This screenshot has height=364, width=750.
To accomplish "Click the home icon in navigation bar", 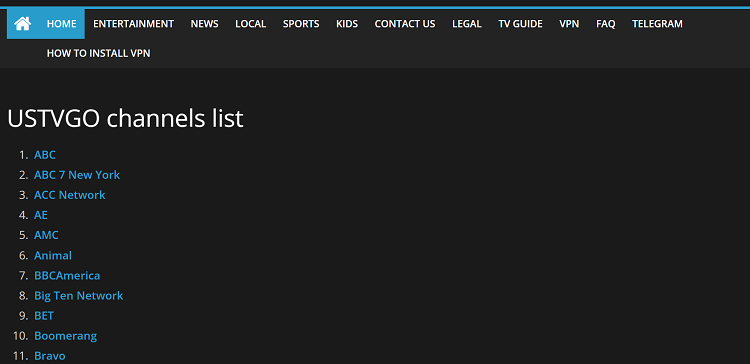I will pyautogui.click(x=22, y=23).
